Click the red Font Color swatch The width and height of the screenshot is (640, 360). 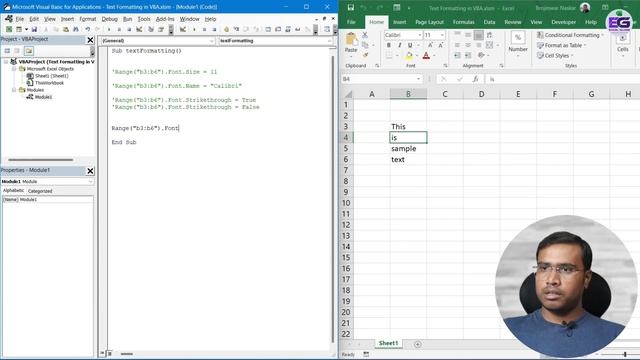pos(426,56)
